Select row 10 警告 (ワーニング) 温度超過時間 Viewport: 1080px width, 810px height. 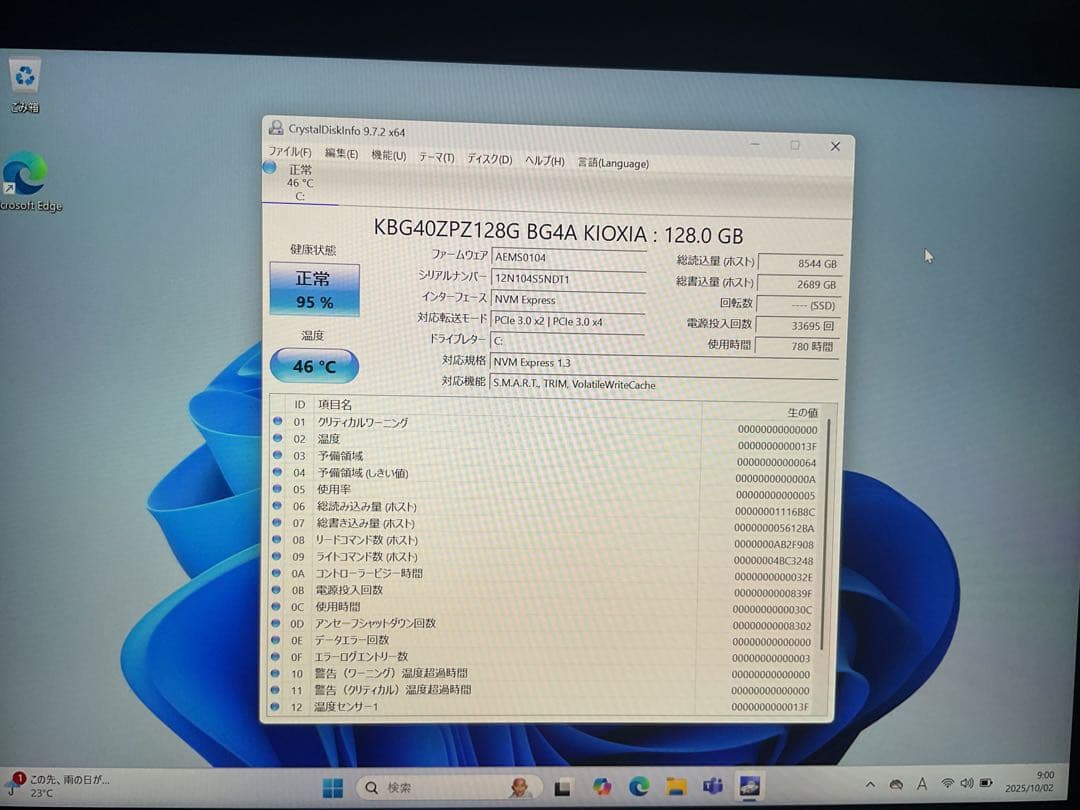coord(542,674)
